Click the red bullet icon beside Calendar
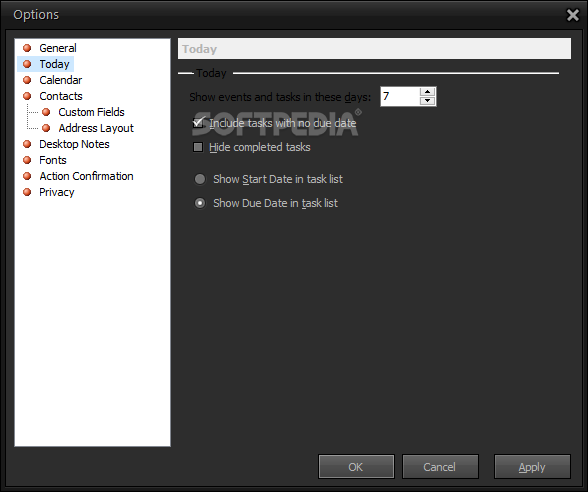588x492 pixels. tap(27, 80)
